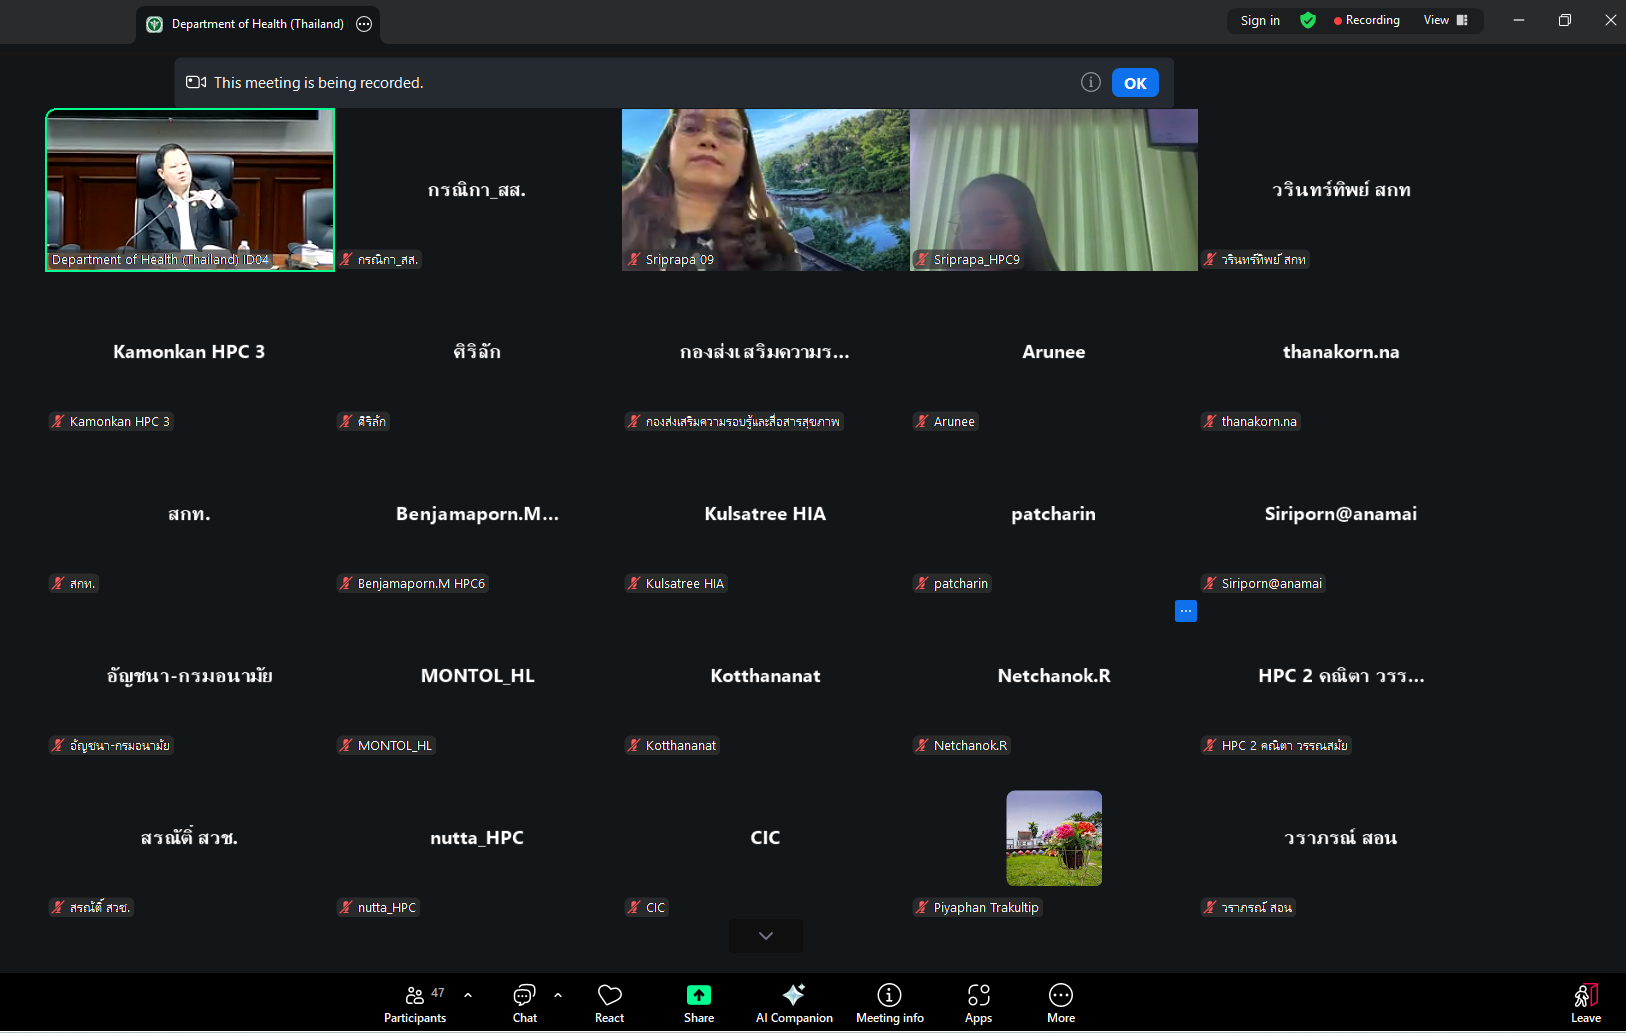1626x1033 pixels.
Task: Expand the arrow beside Participants
Action: [x=468, y=995]
